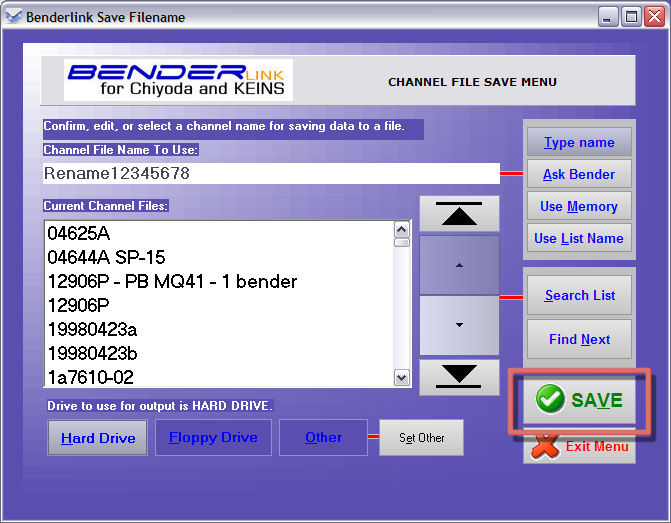Select Hard Drive as output drive

pos(98,438)
